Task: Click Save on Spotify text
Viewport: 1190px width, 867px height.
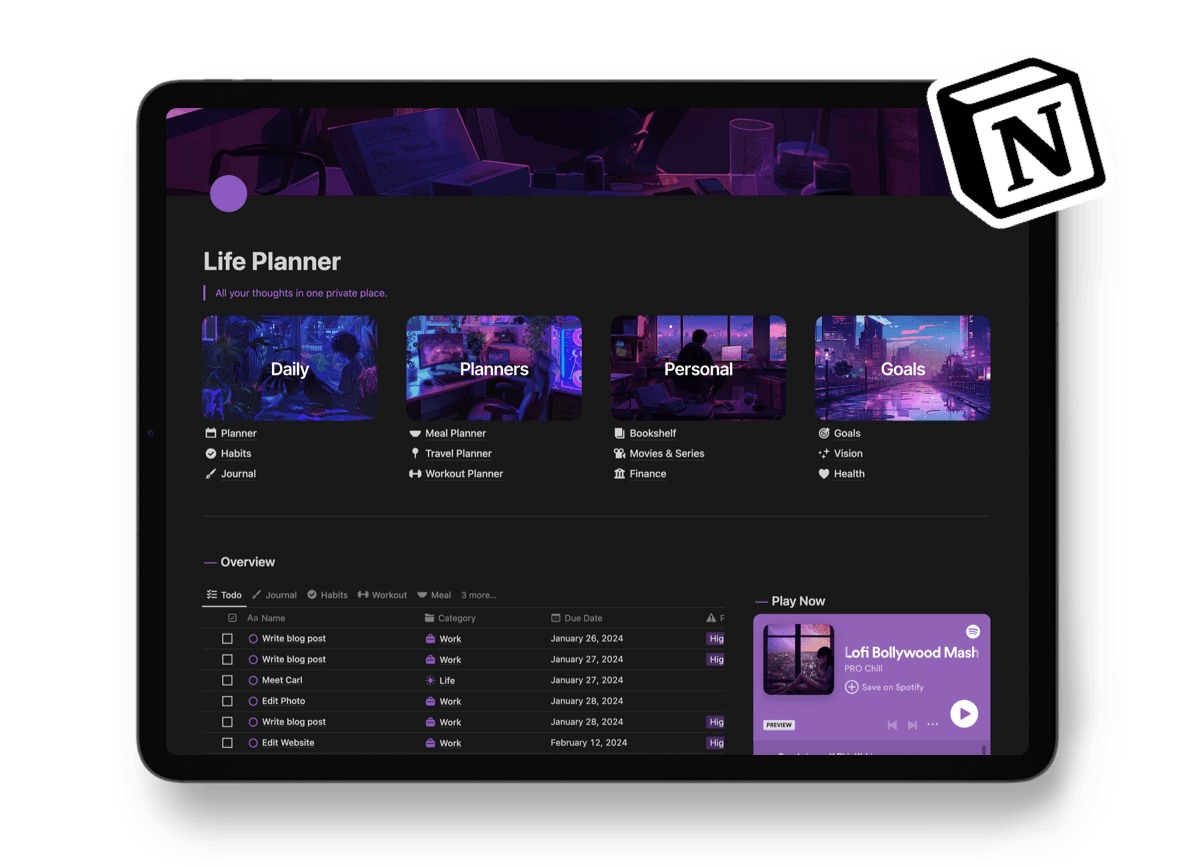Action: click(892, 687)
